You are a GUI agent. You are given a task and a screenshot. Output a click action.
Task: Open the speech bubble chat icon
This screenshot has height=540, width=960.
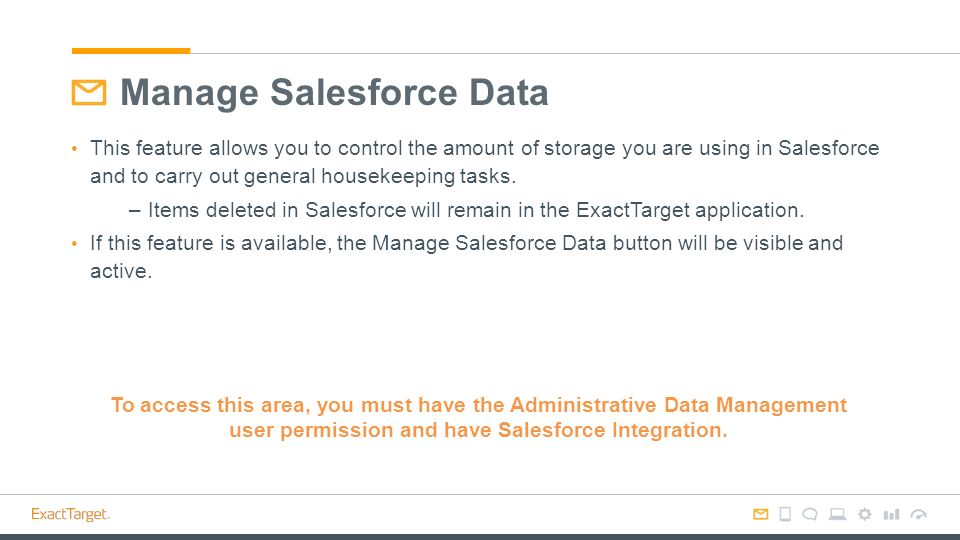pyautogui.click(x=810, y=514)
